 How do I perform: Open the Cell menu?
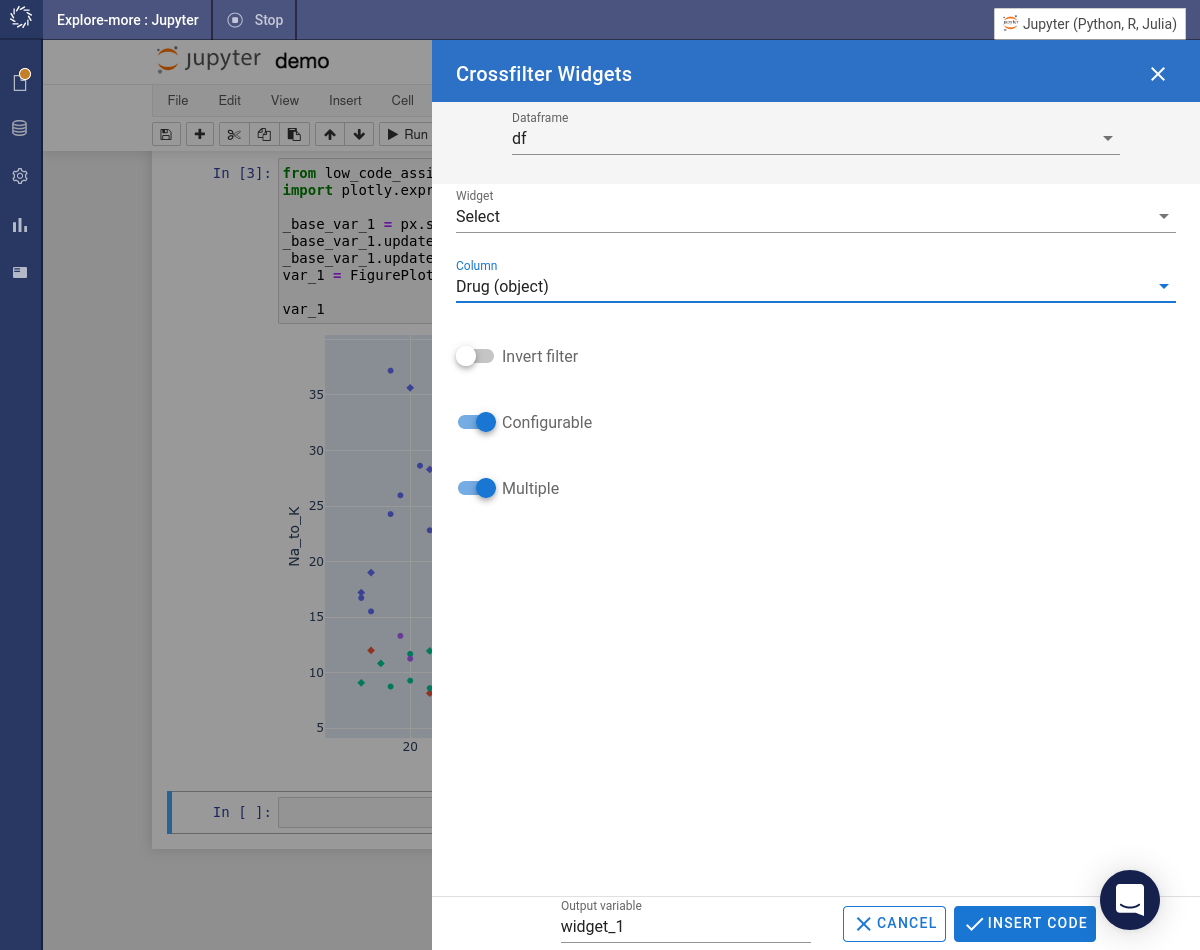tap(402, 100)
